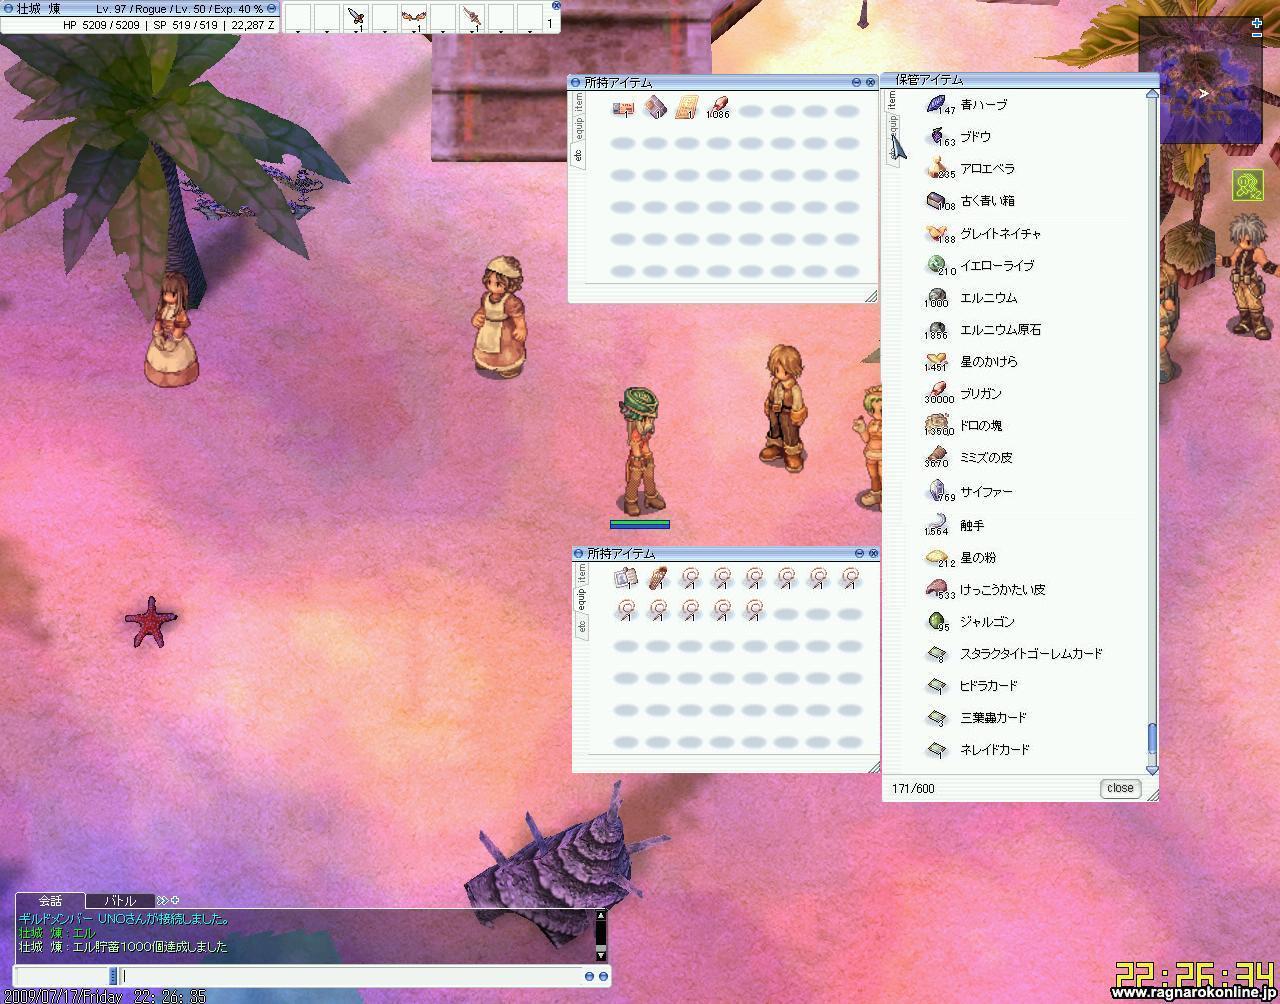Click the 三葉蟲カード entry
The image size is (1280, 1004).
tap(993, 718)
